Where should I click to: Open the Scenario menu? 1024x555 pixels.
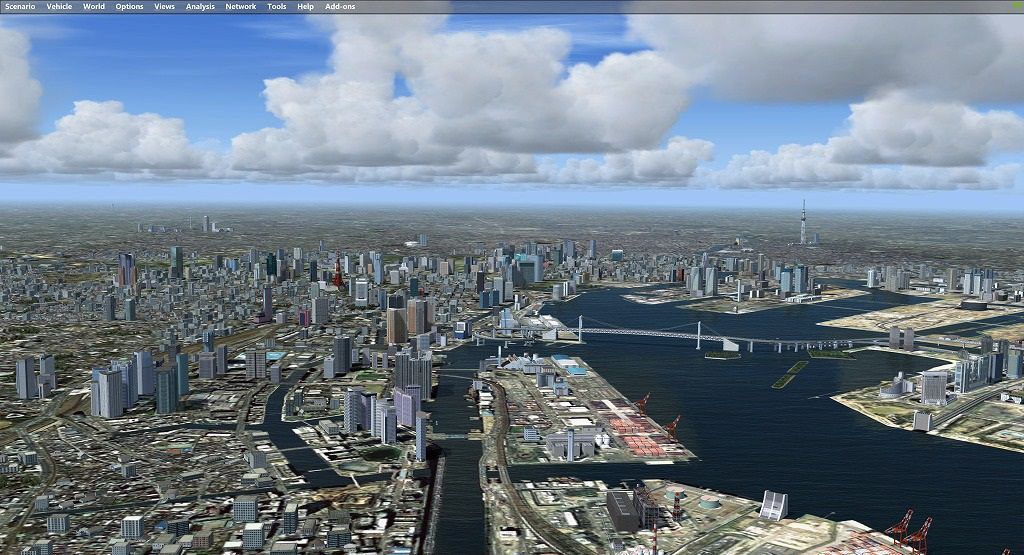coord(20,7)
